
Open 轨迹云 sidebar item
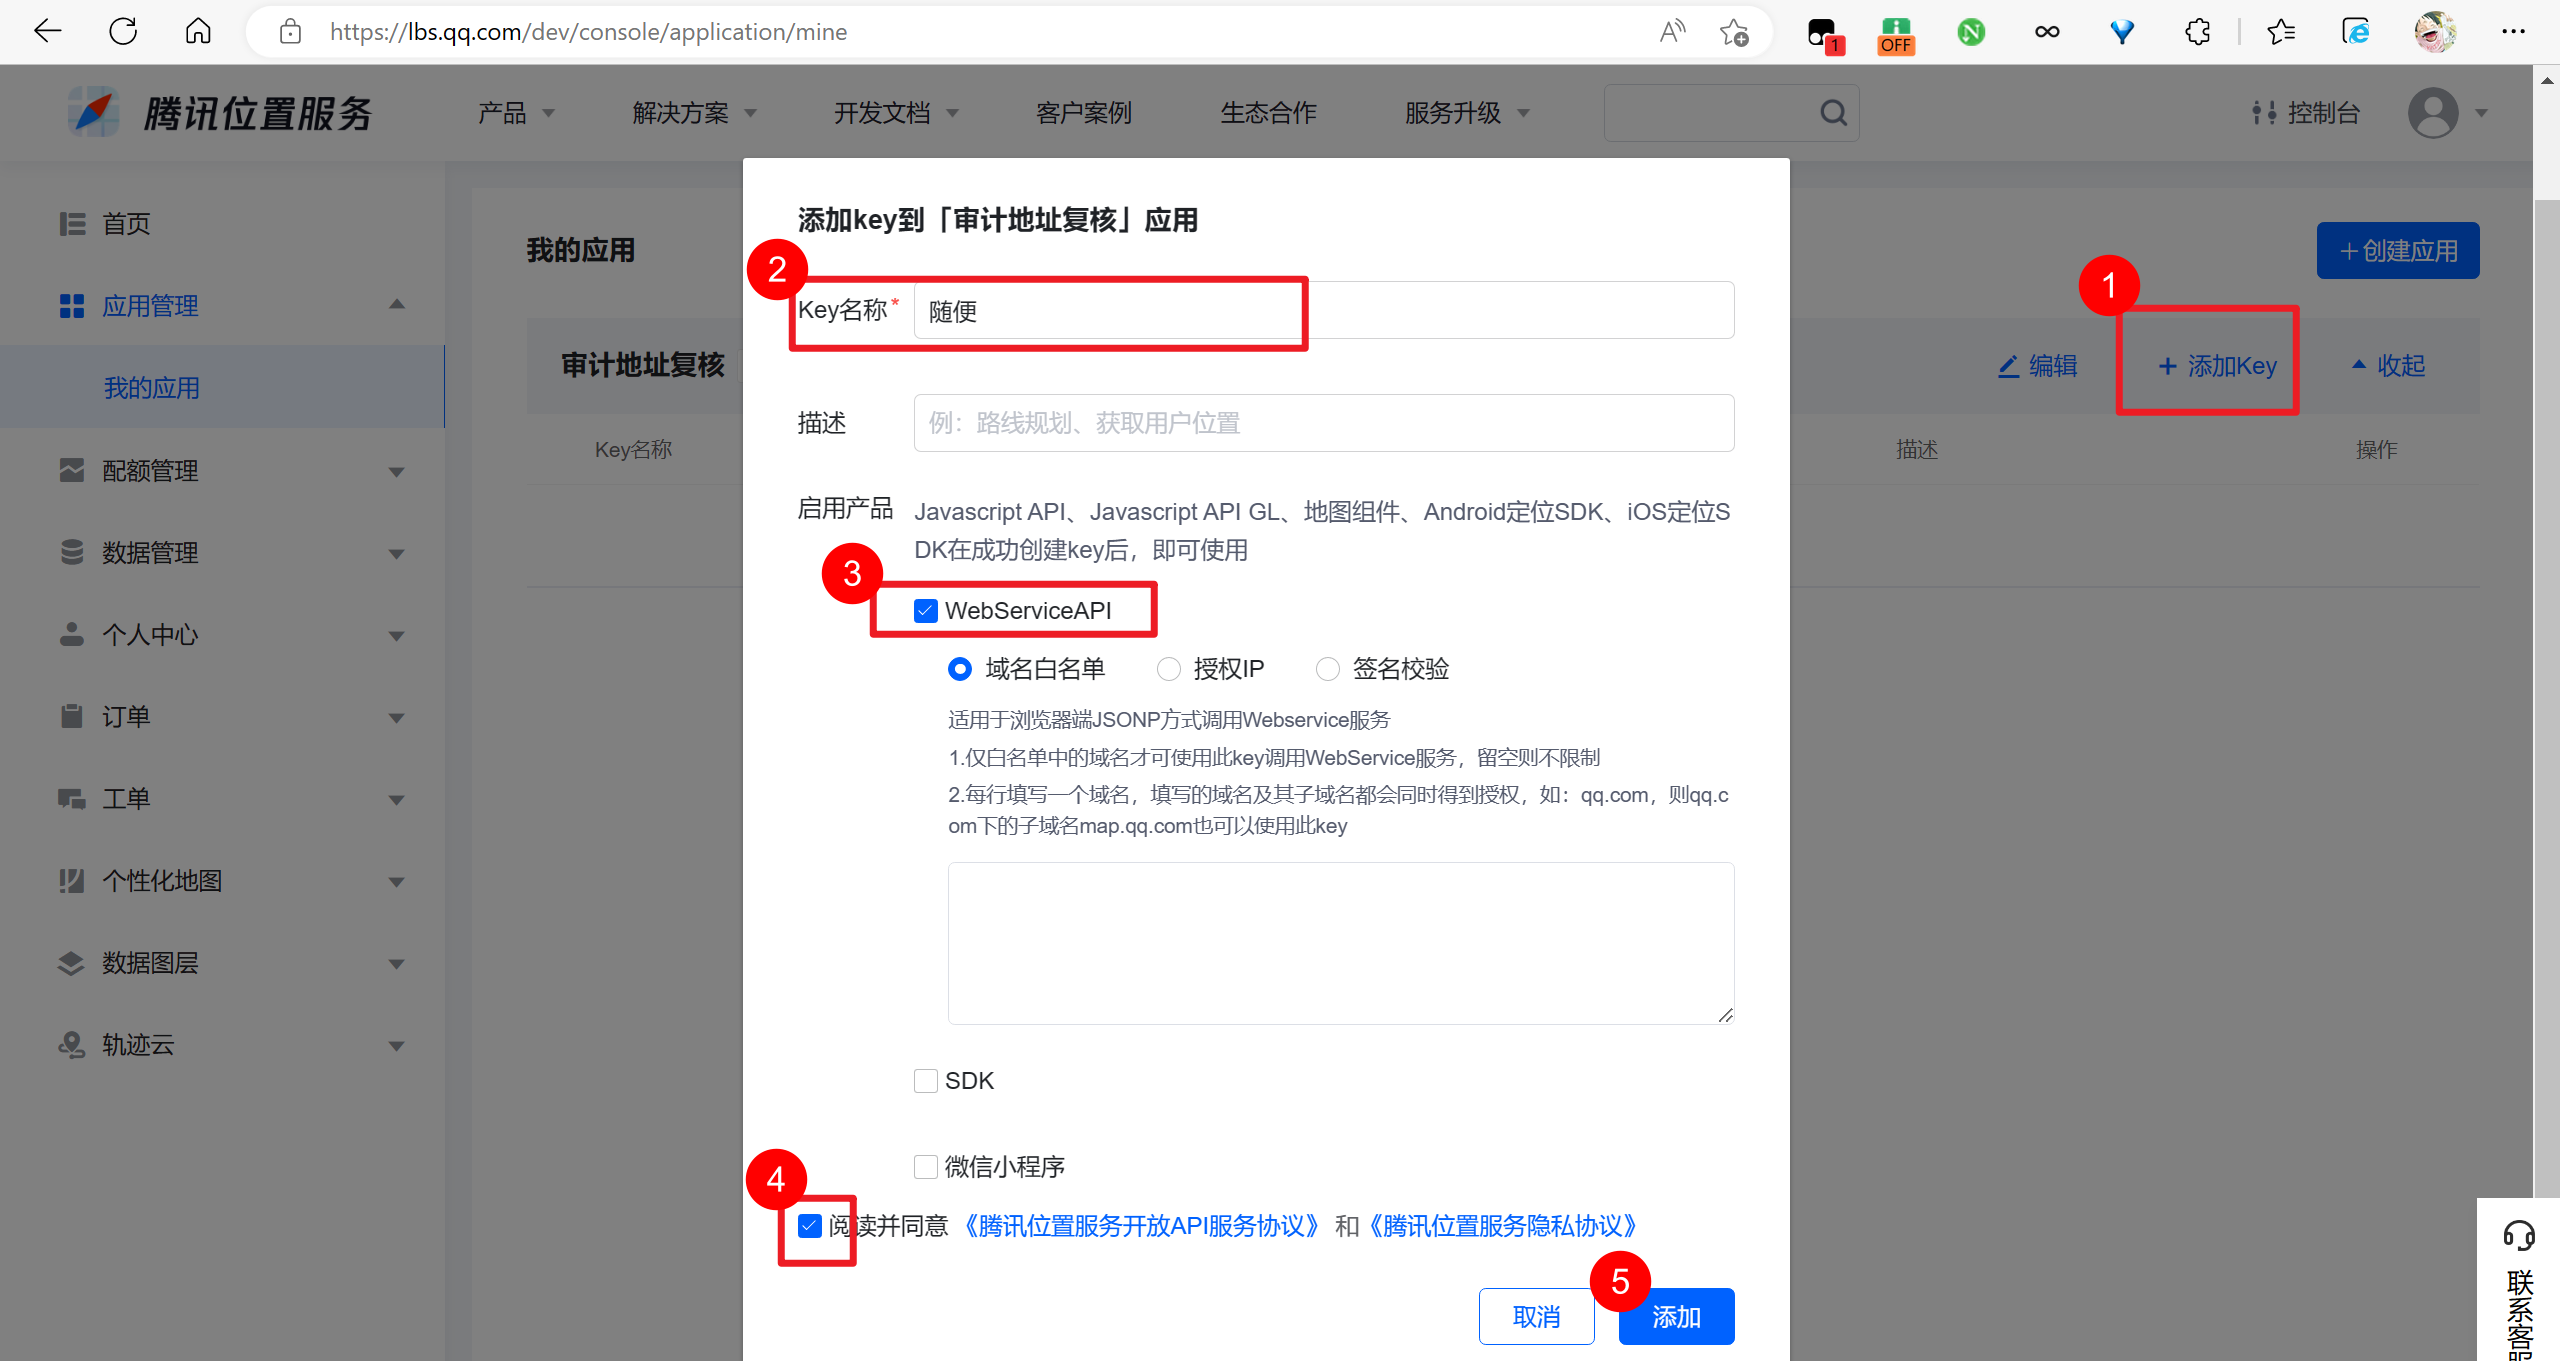(138, 1044)
